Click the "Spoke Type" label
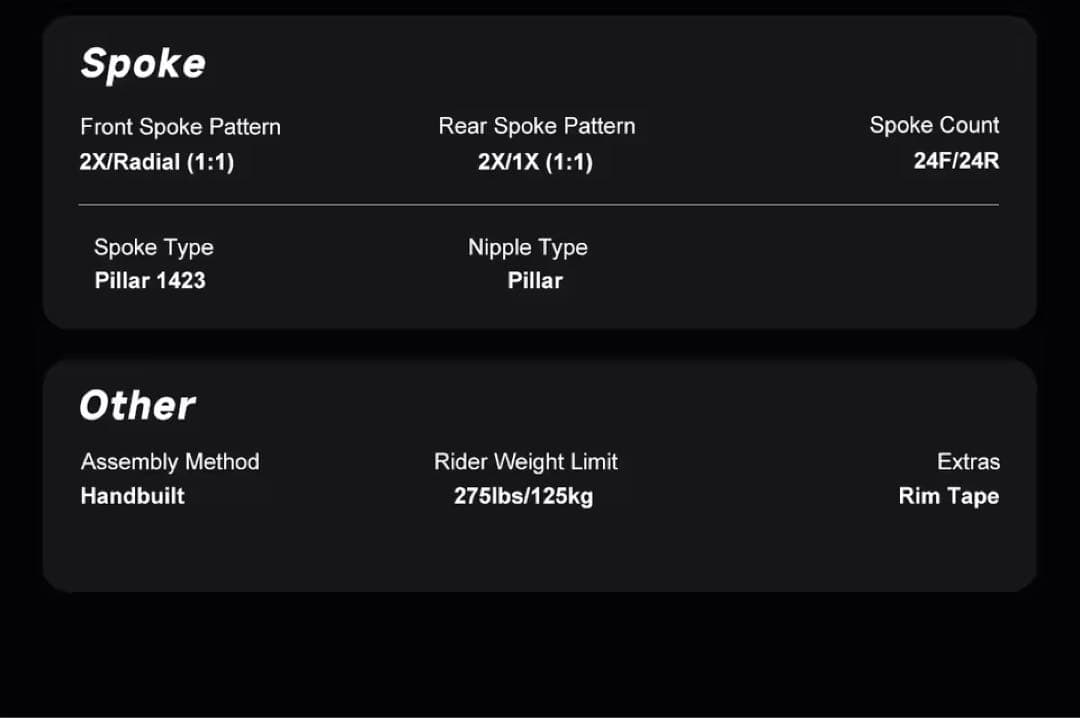The width and height of the screenshot is (1080, 718). point(153,247)
